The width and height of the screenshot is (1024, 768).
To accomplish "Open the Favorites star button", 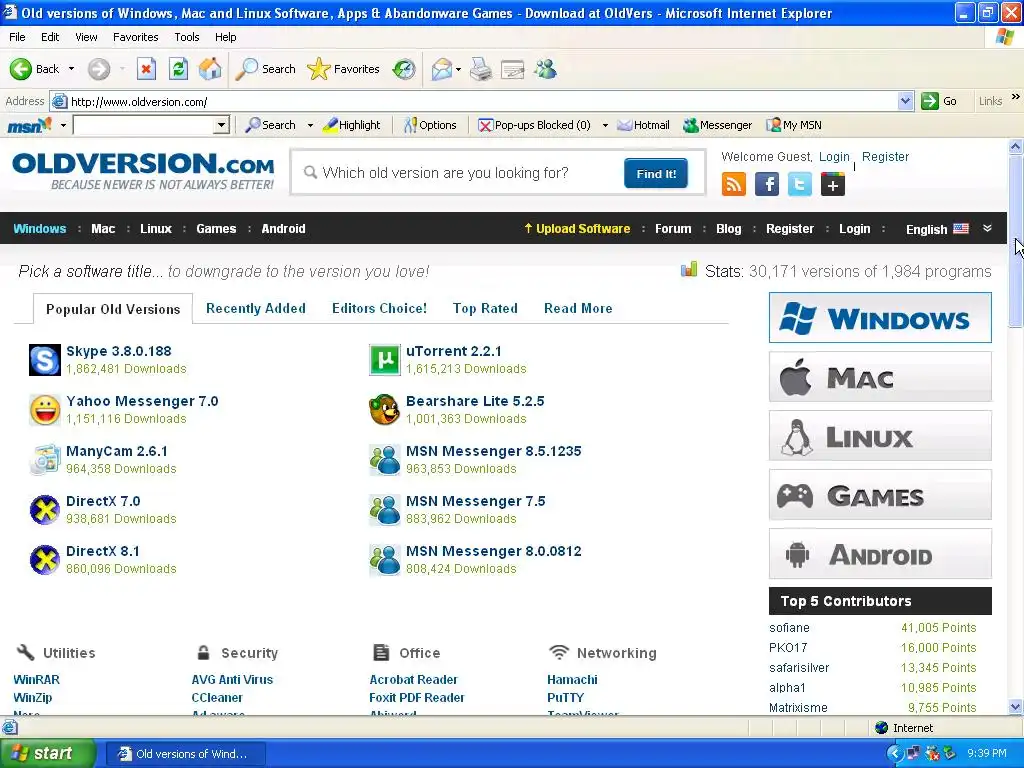I will coord(344,69).
